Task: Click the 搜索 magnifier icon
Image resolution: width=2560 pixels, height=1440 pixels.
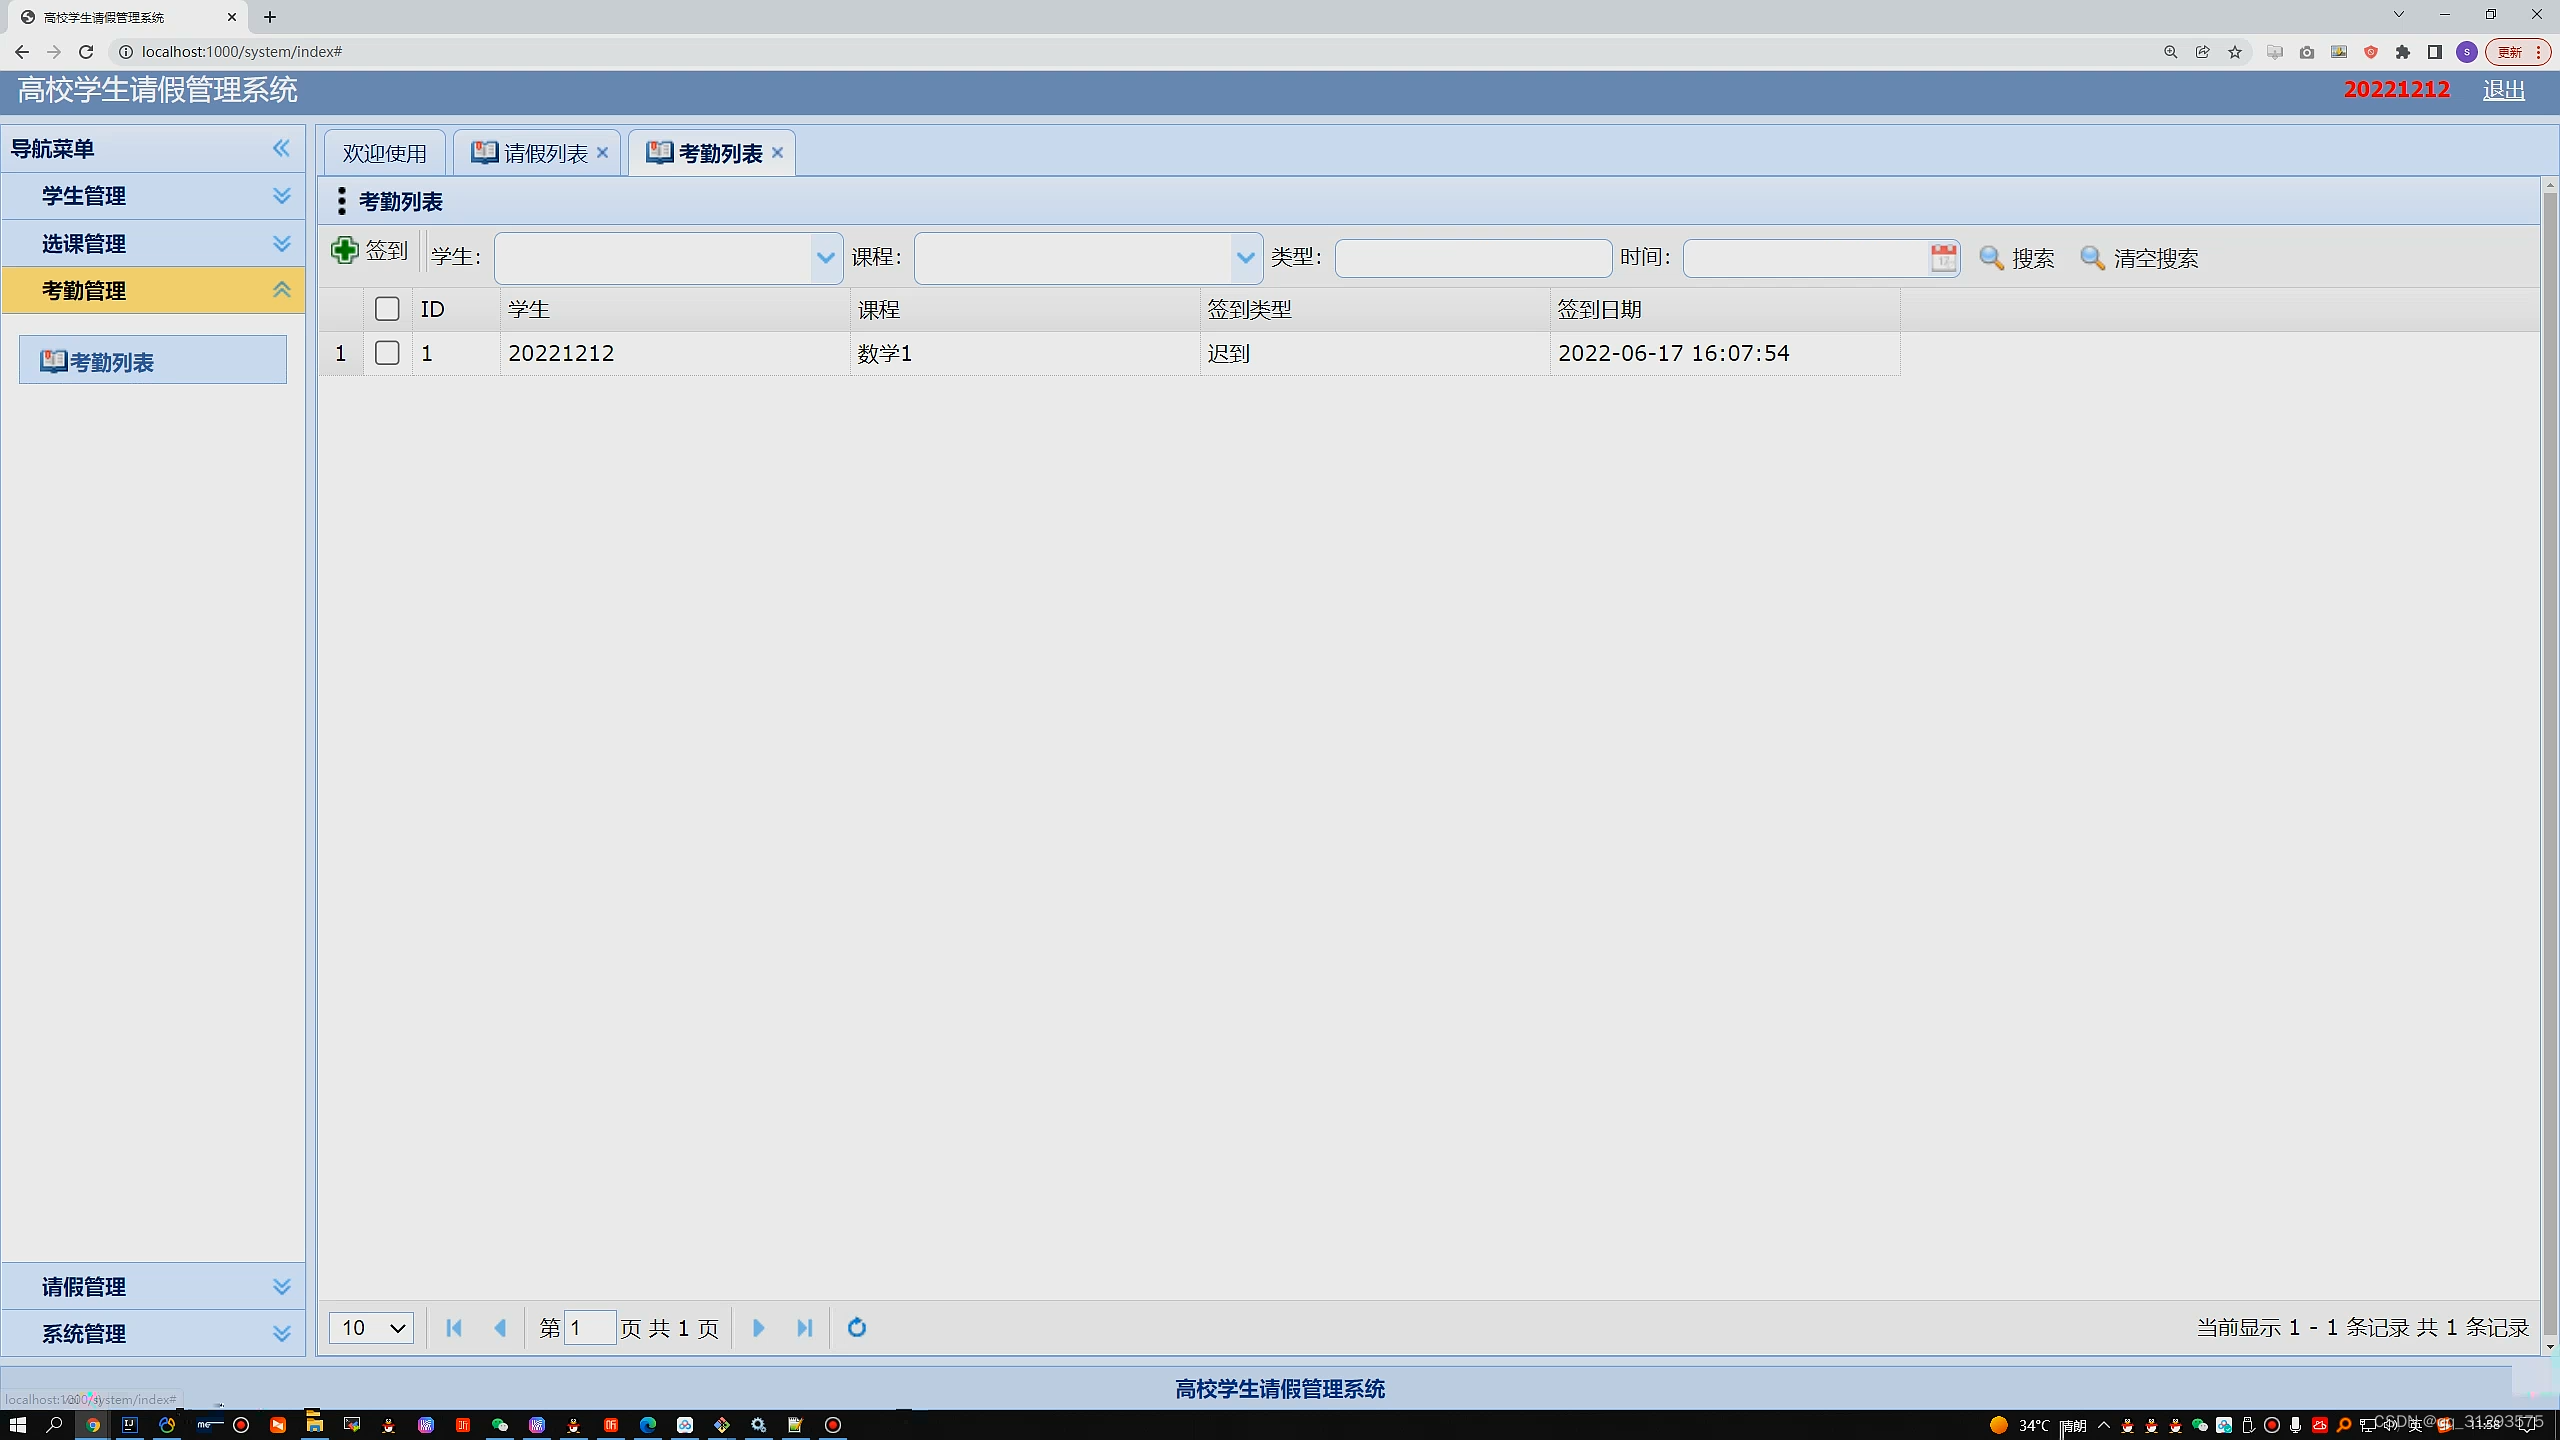Action: pyautogui.click(x=1991, y=258)
